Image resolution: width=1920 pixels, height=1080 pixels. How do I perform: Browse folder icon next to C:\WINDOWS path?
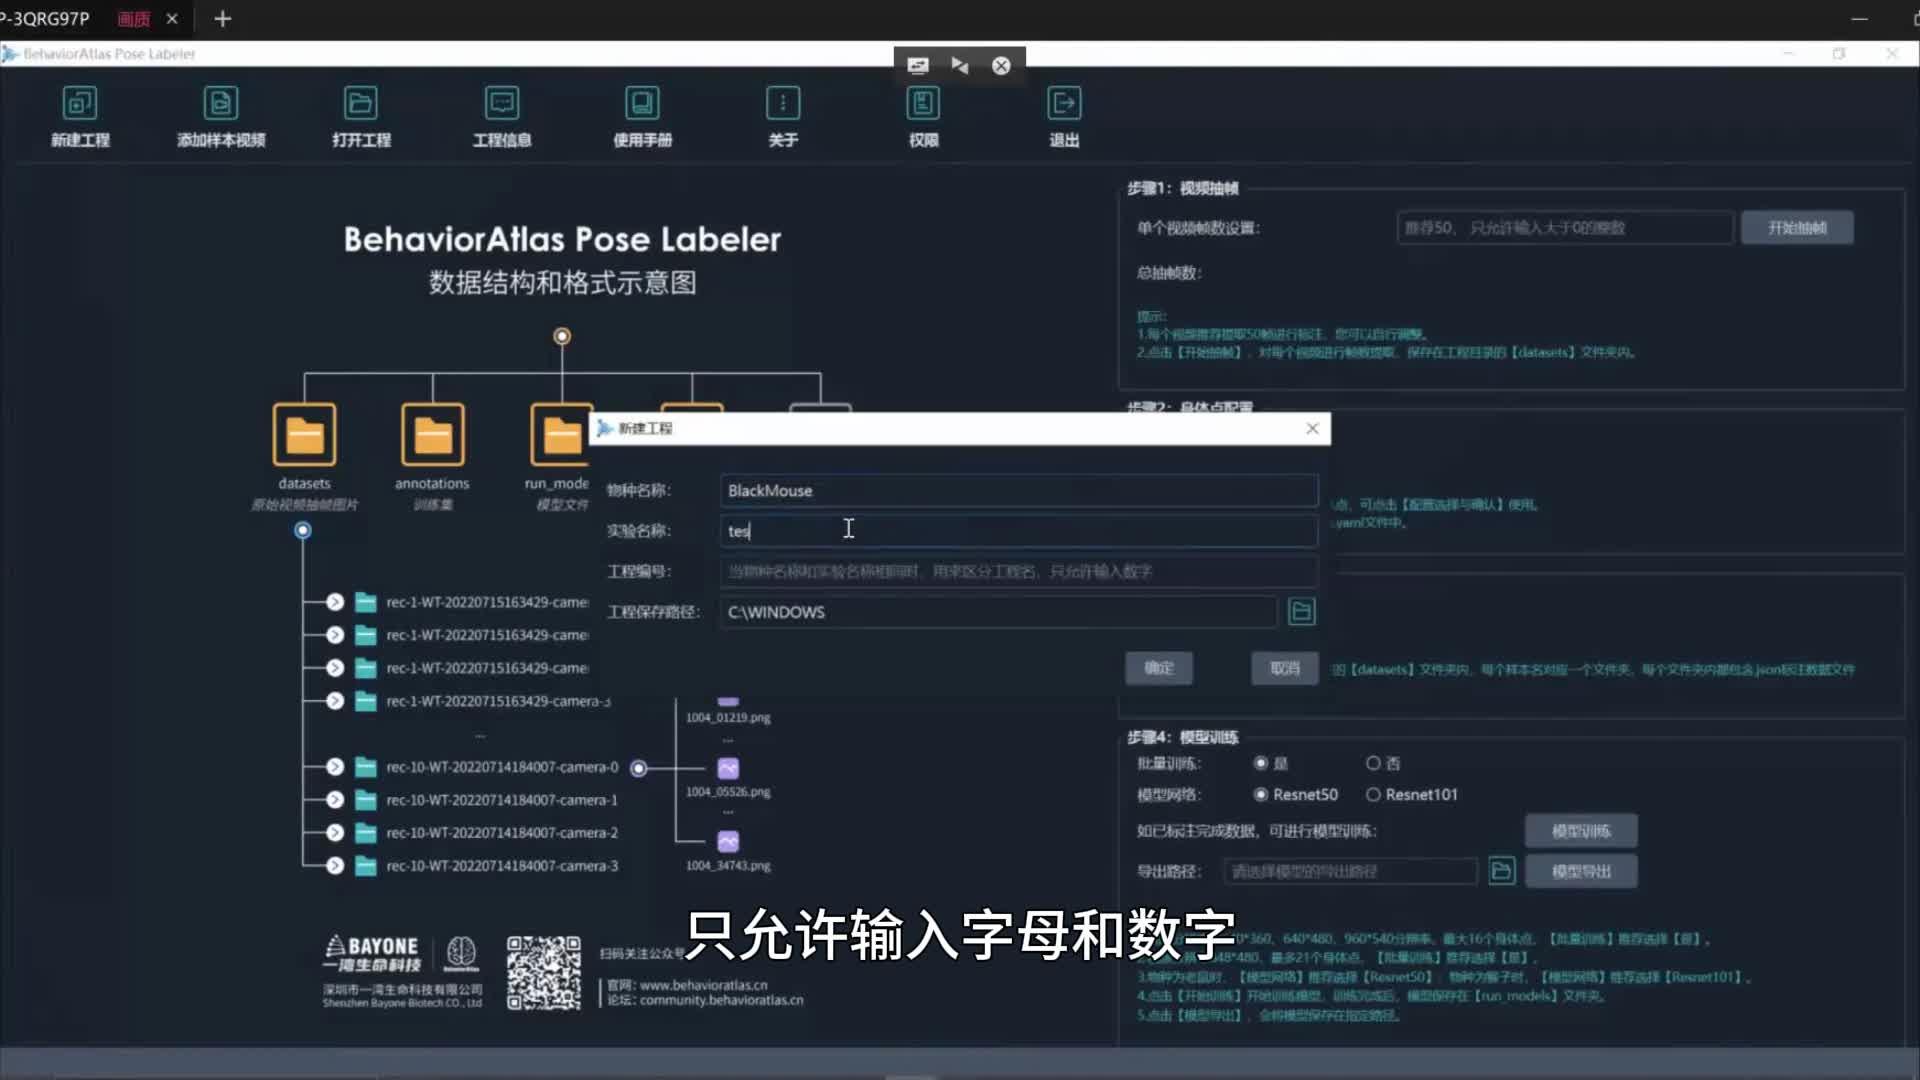[x=1301, y=612]
